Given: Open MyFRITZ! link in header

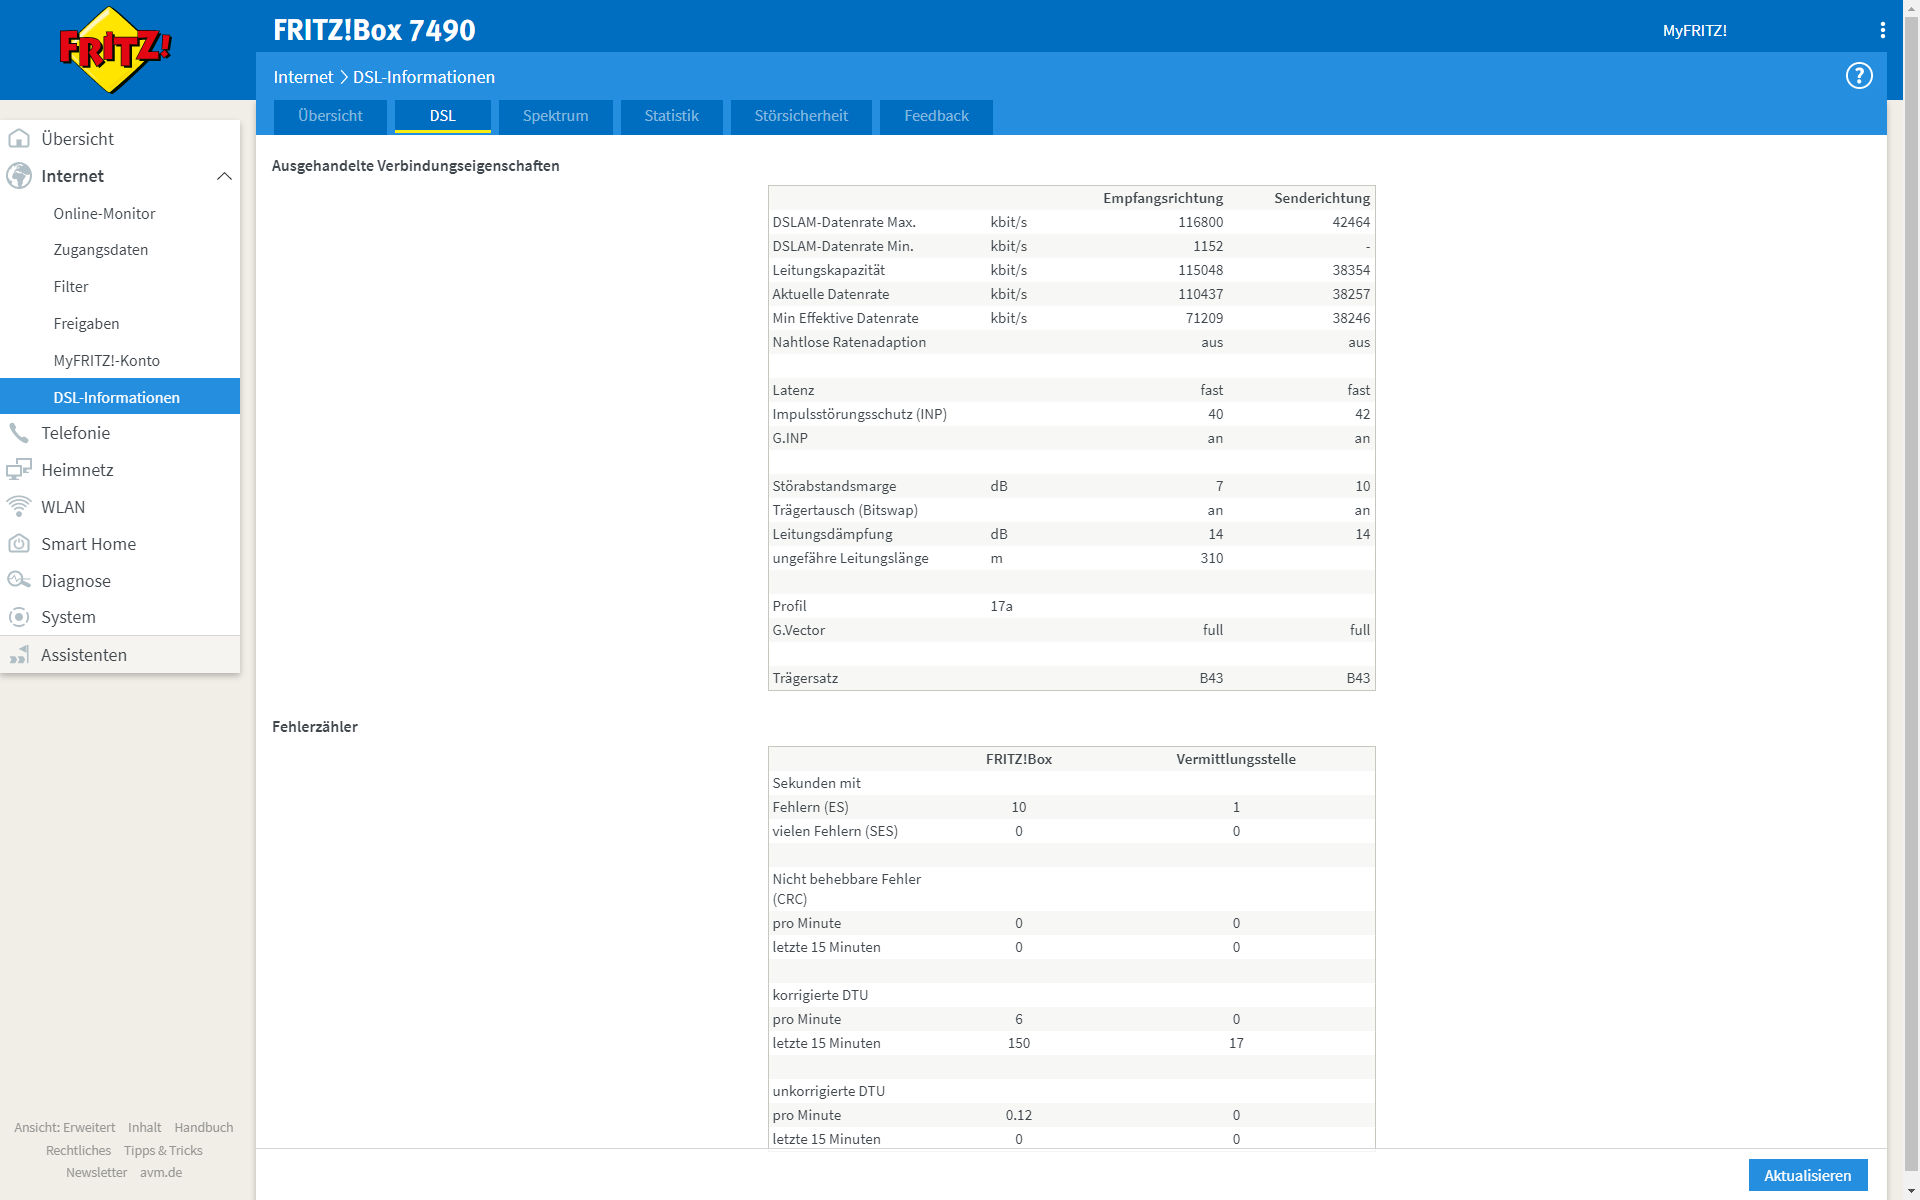Looking at the screenshot, I should (x=1694, y=30).
